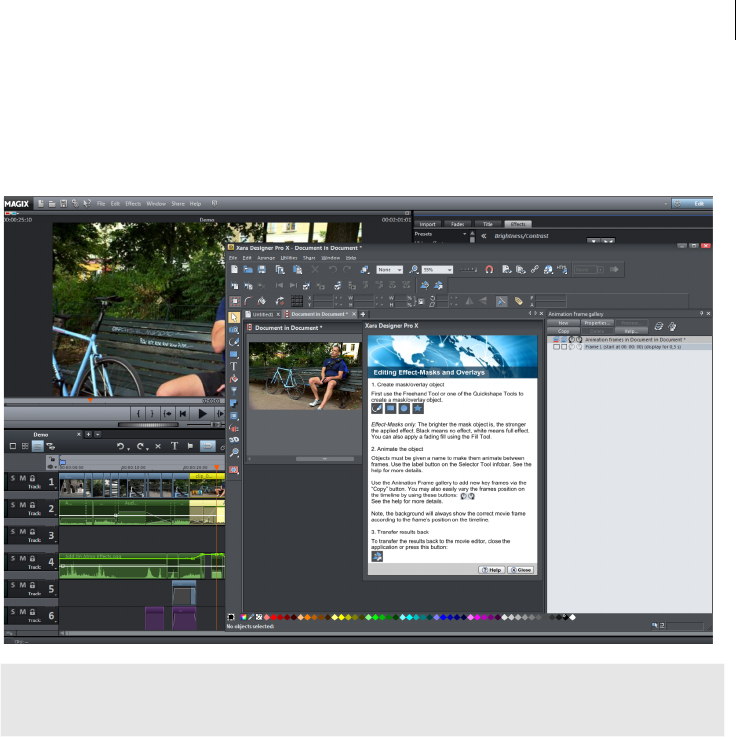Click the title T icon in MAGIX timeline toolbar
This screenshot has width=736, height=737.
coord(174,446)
